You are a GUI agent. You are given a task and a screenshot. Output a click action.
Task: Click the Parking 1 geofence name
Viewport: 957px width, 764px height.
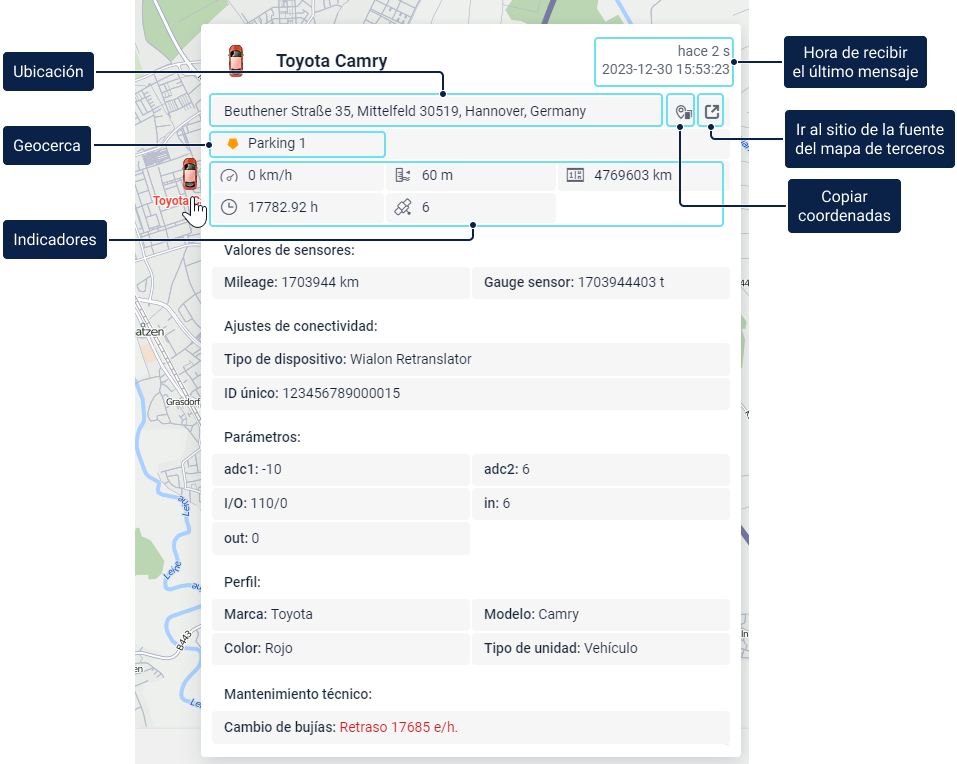point(276,143)
